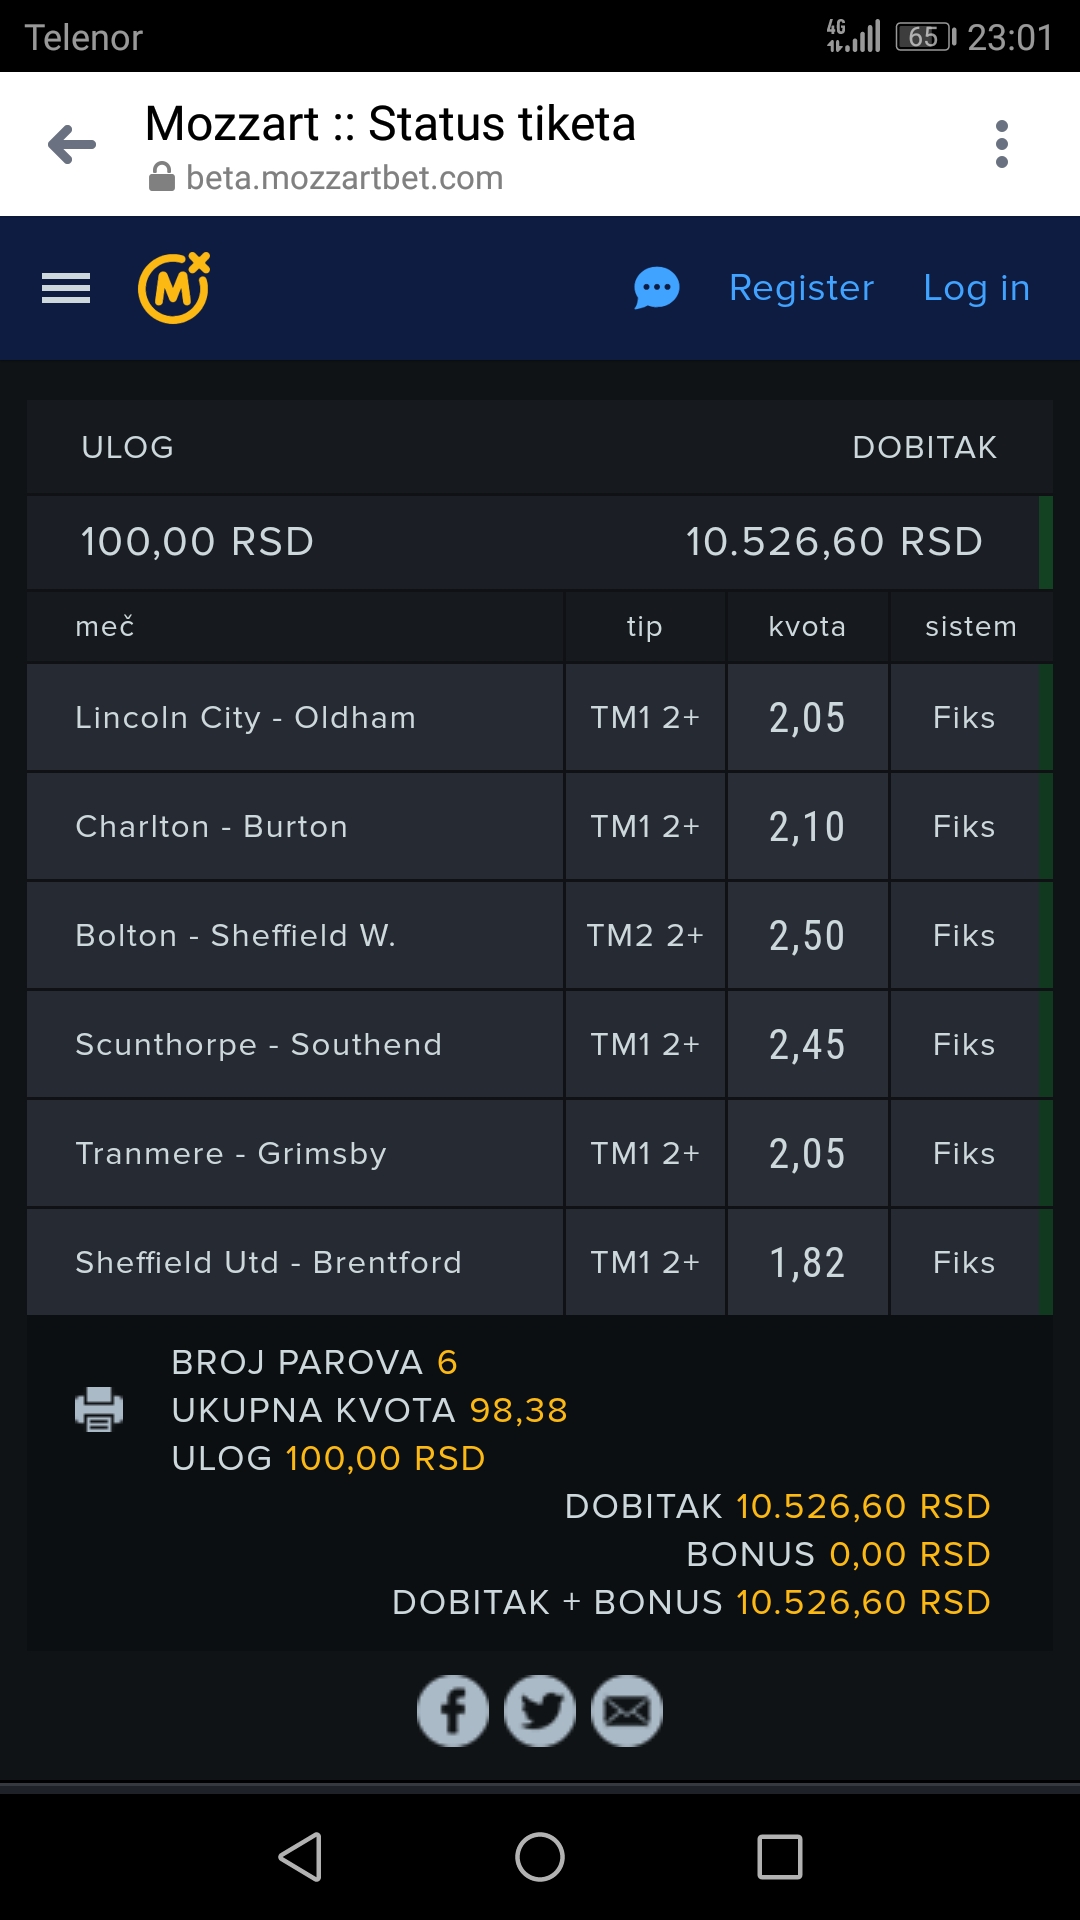
Task: Click the Log in link
Action: (976, 288)
